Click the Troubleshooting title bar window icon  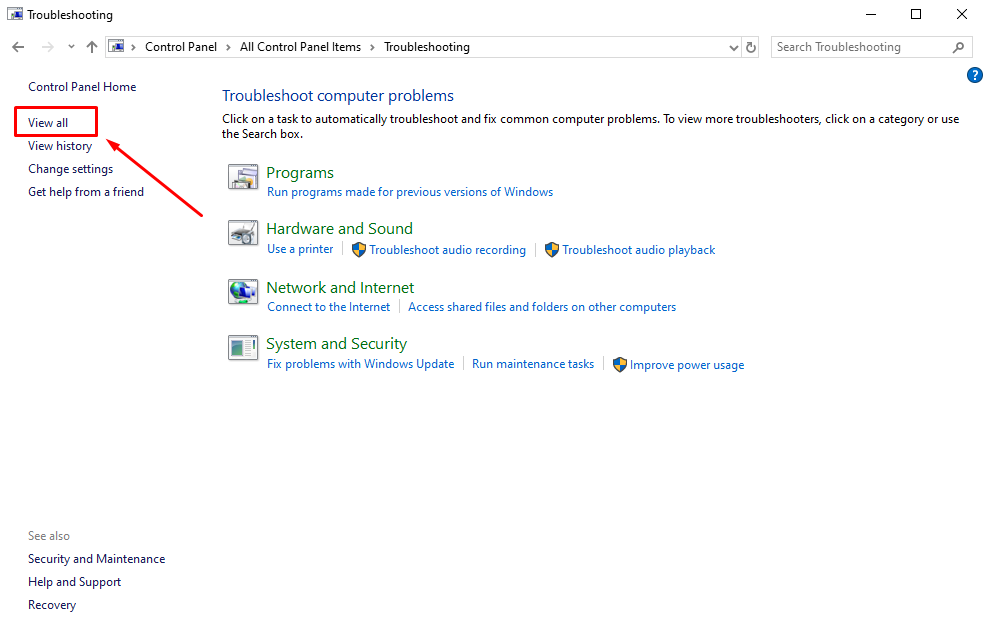(x=15, y=14)
